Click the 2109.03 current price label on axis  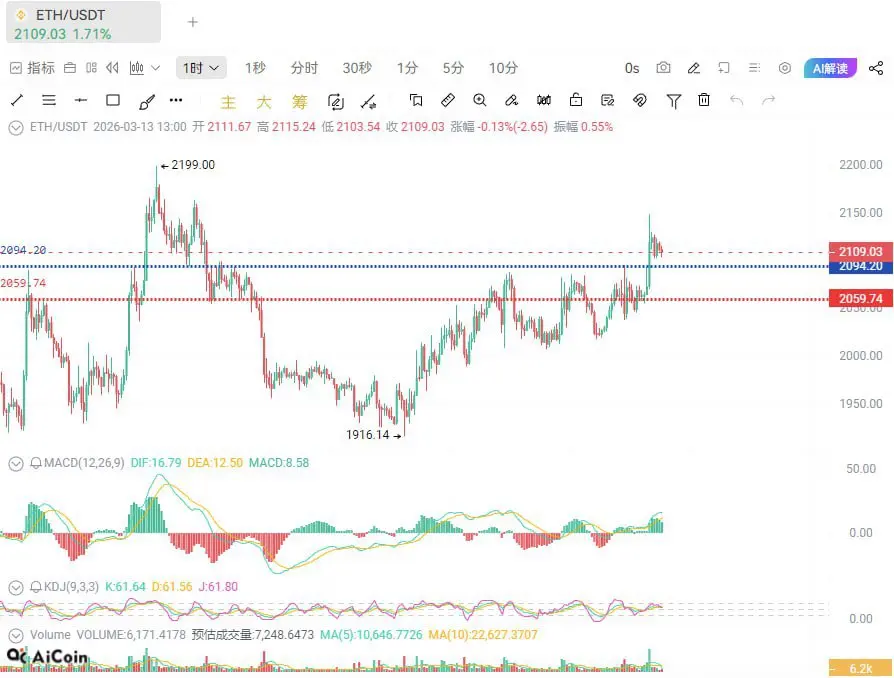tap(860, 251)
